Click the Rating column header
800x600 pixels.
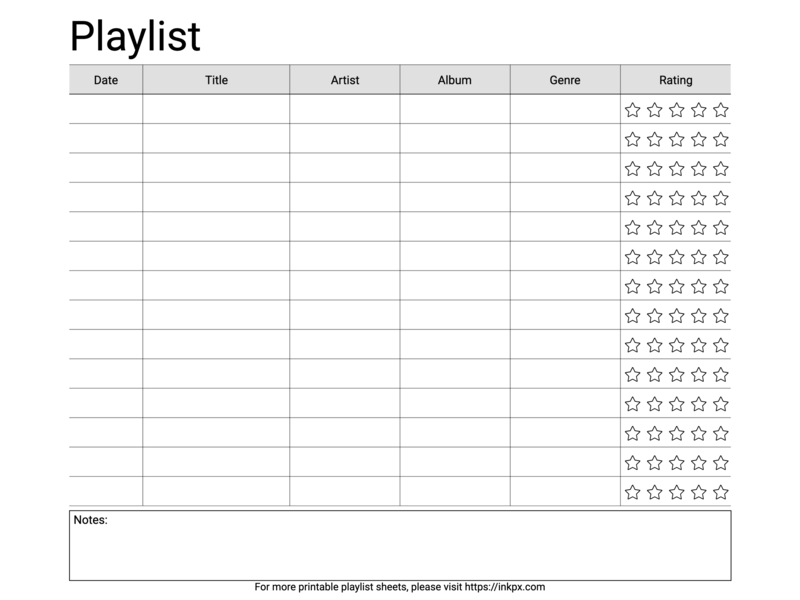[x=675, y=80]
